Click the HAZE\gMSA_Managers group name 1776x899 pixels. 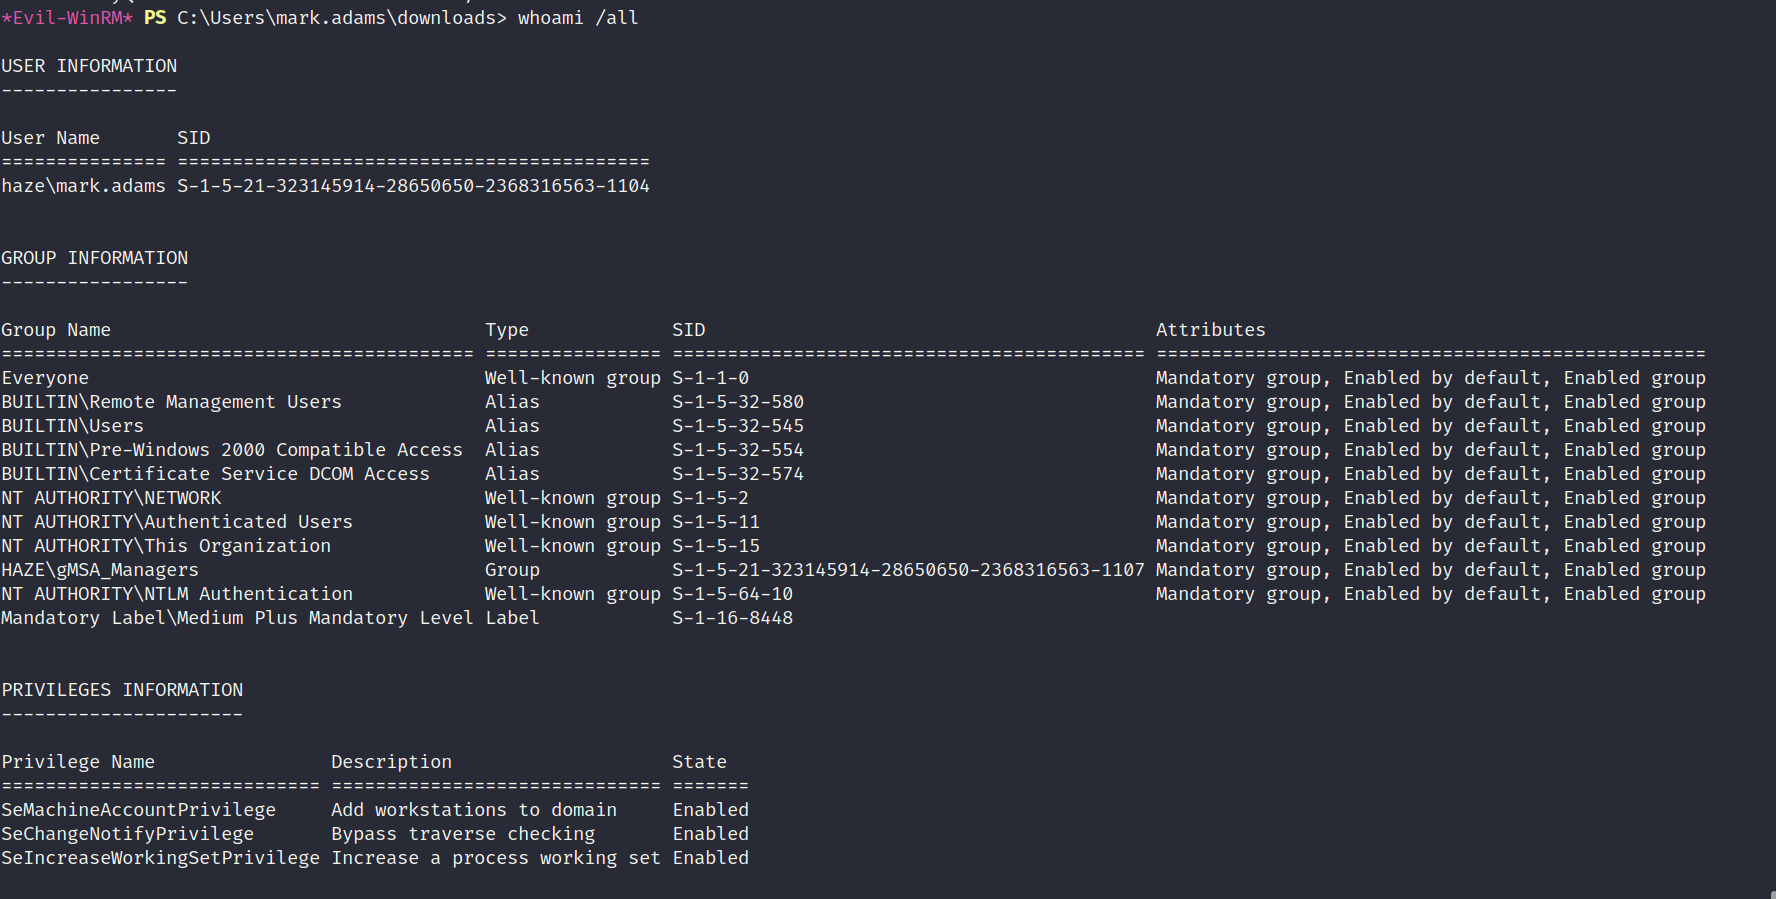tap(100, 570)
